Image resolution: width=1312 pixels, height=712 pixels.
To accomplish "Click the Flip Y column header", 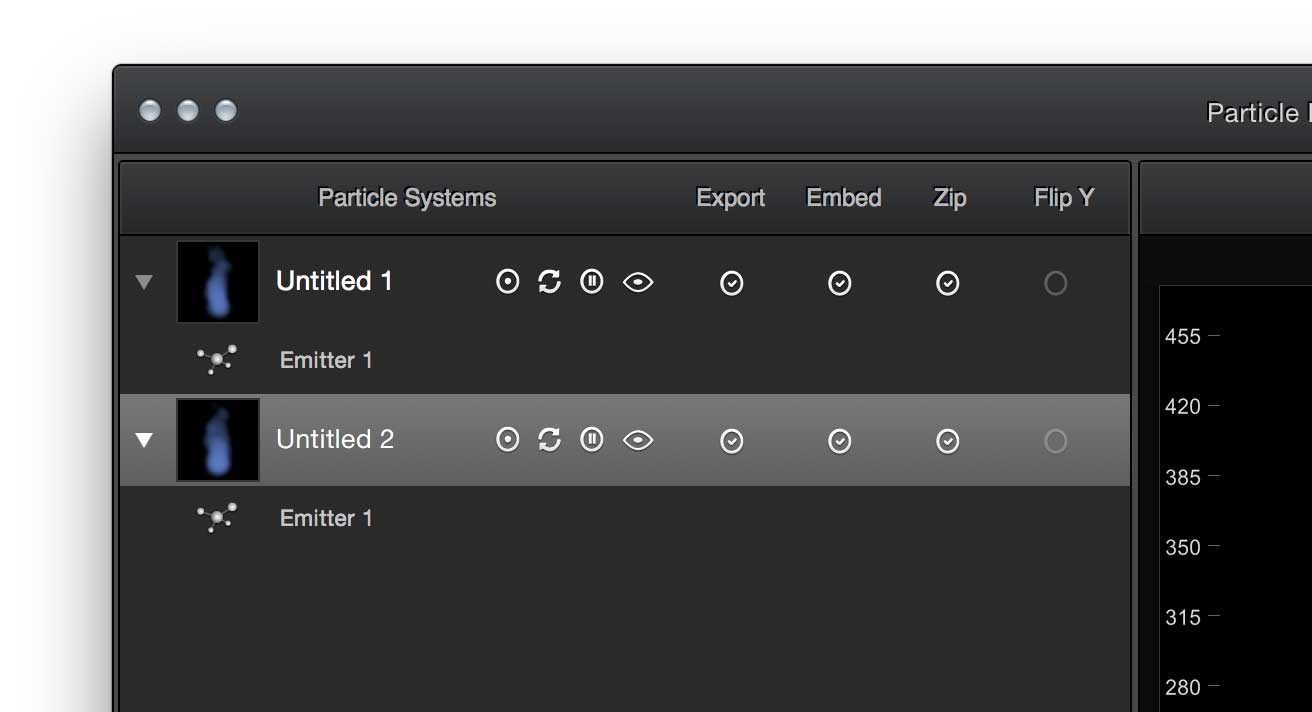I will pyautogui.click(x=1064, y=198).
